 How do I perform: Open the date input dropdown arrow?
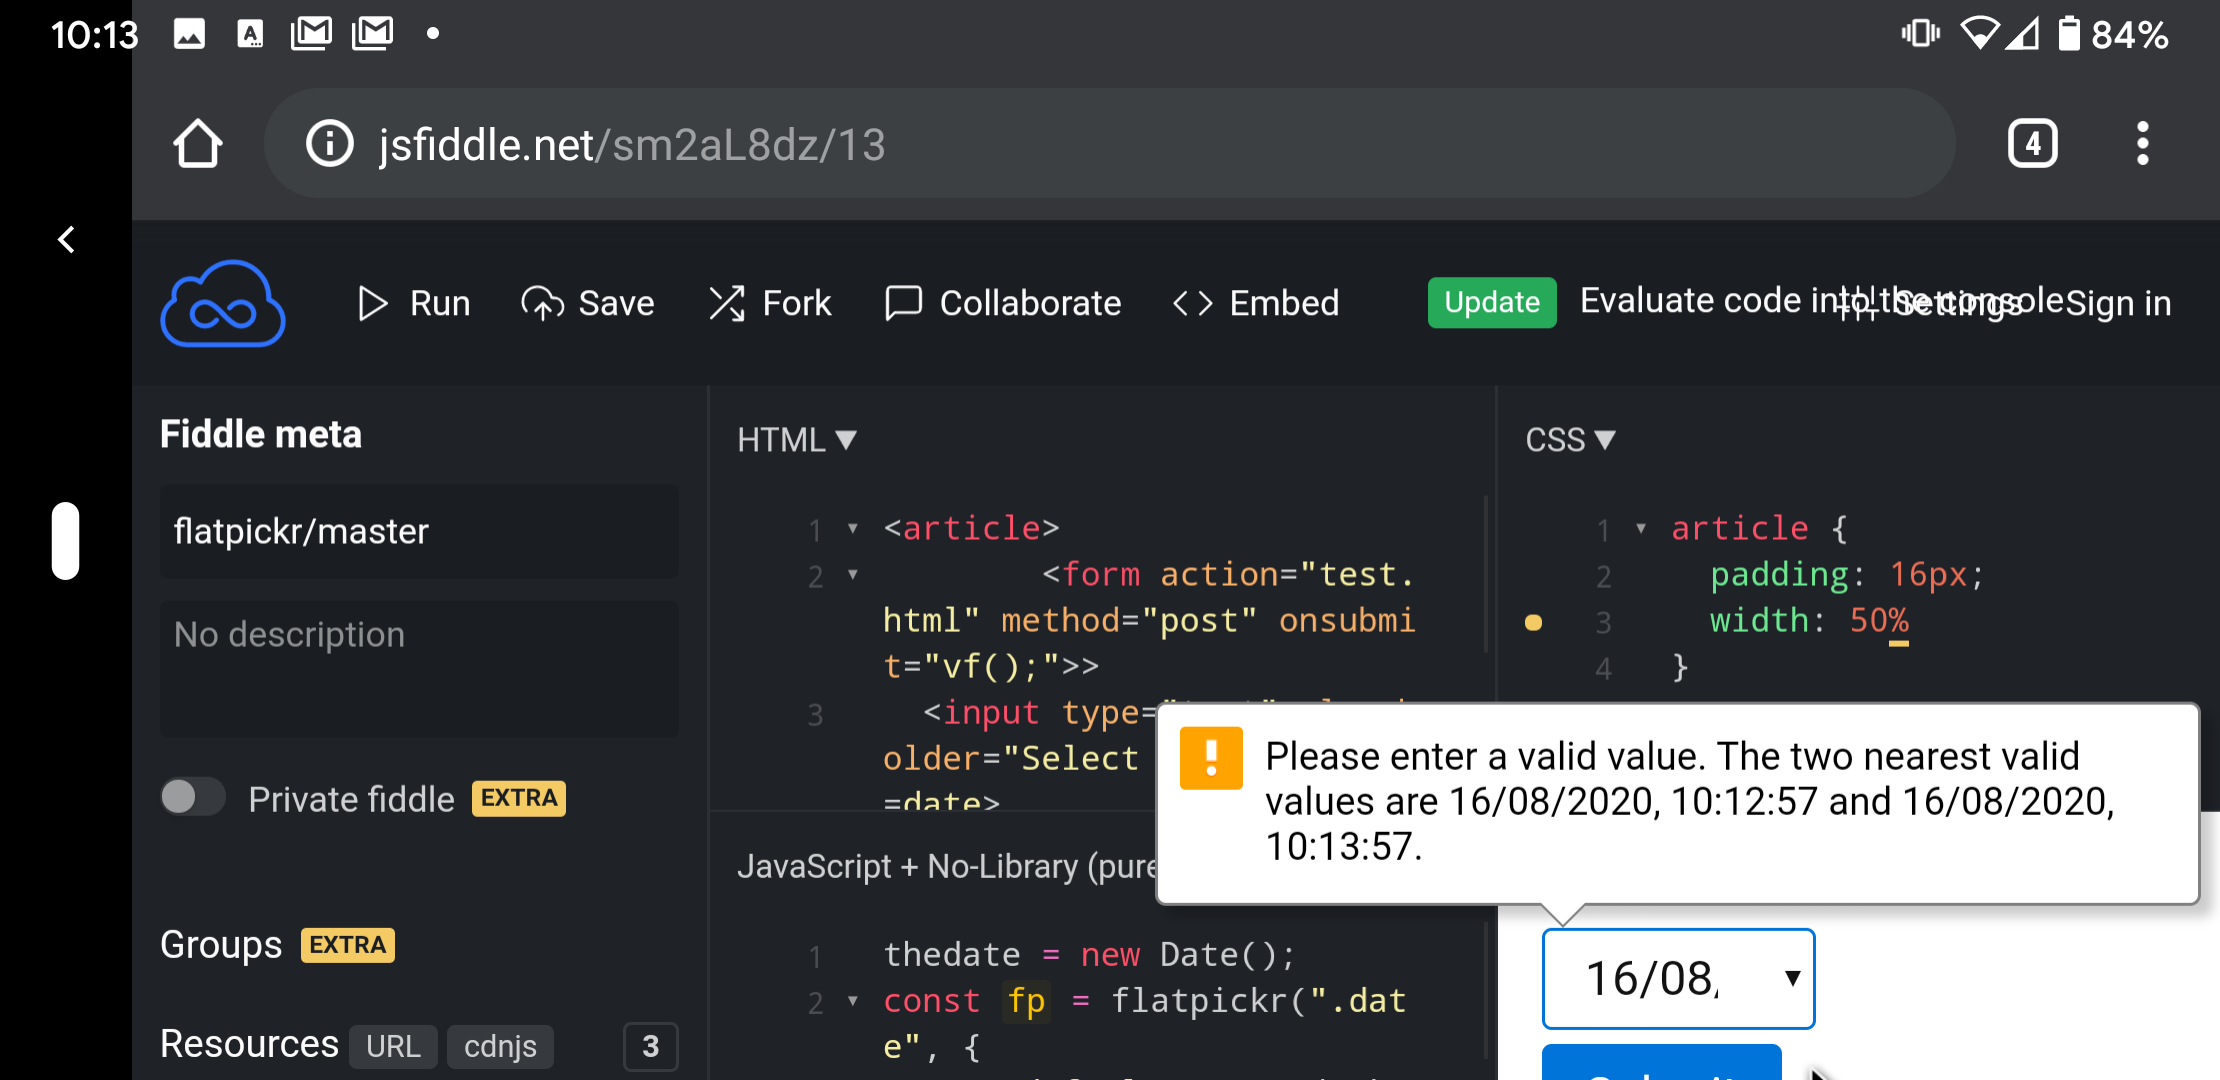[x=1792, y=978]
